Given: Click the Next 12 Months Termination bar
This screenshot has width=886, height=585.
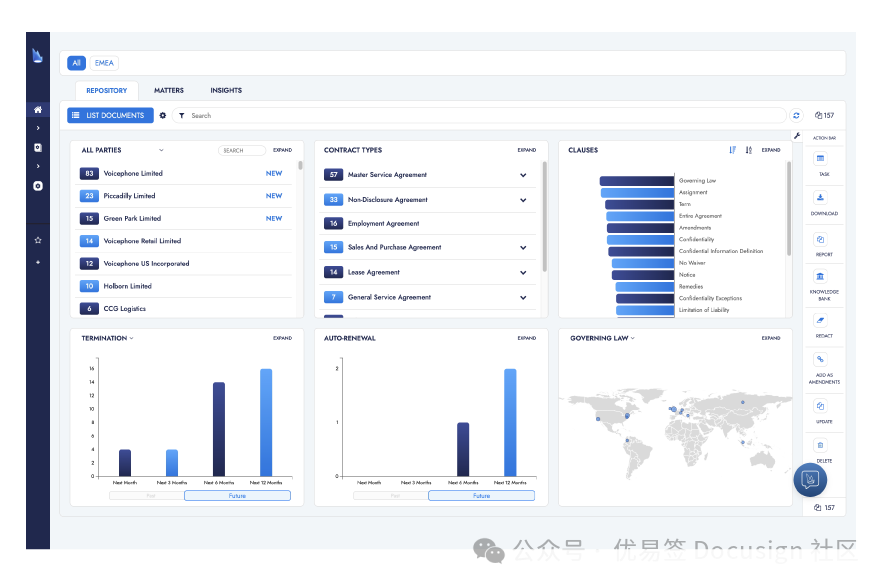Looking at the screenshot, I should coord(266,422).
